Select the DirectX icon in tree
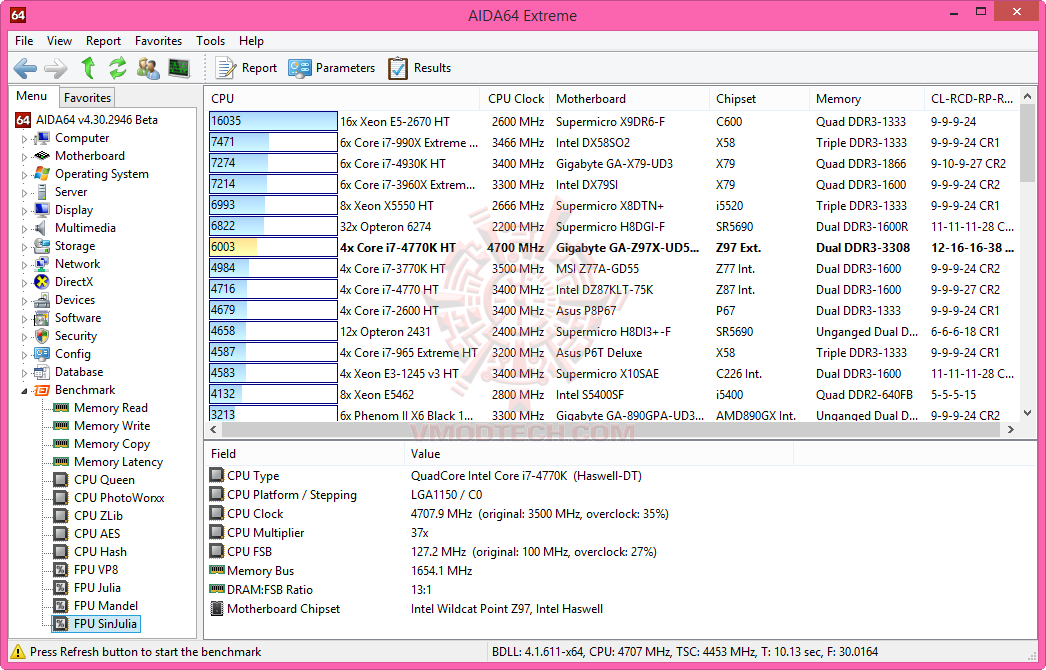Viewport: 1046px width, 670px height. (x=41, y=282)
